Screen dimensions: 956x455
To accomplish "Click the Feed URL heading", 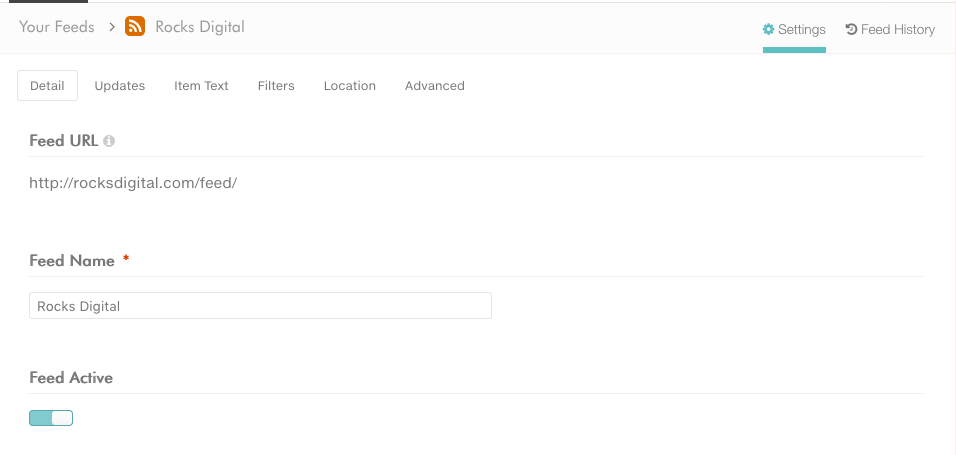I will 63,141.
